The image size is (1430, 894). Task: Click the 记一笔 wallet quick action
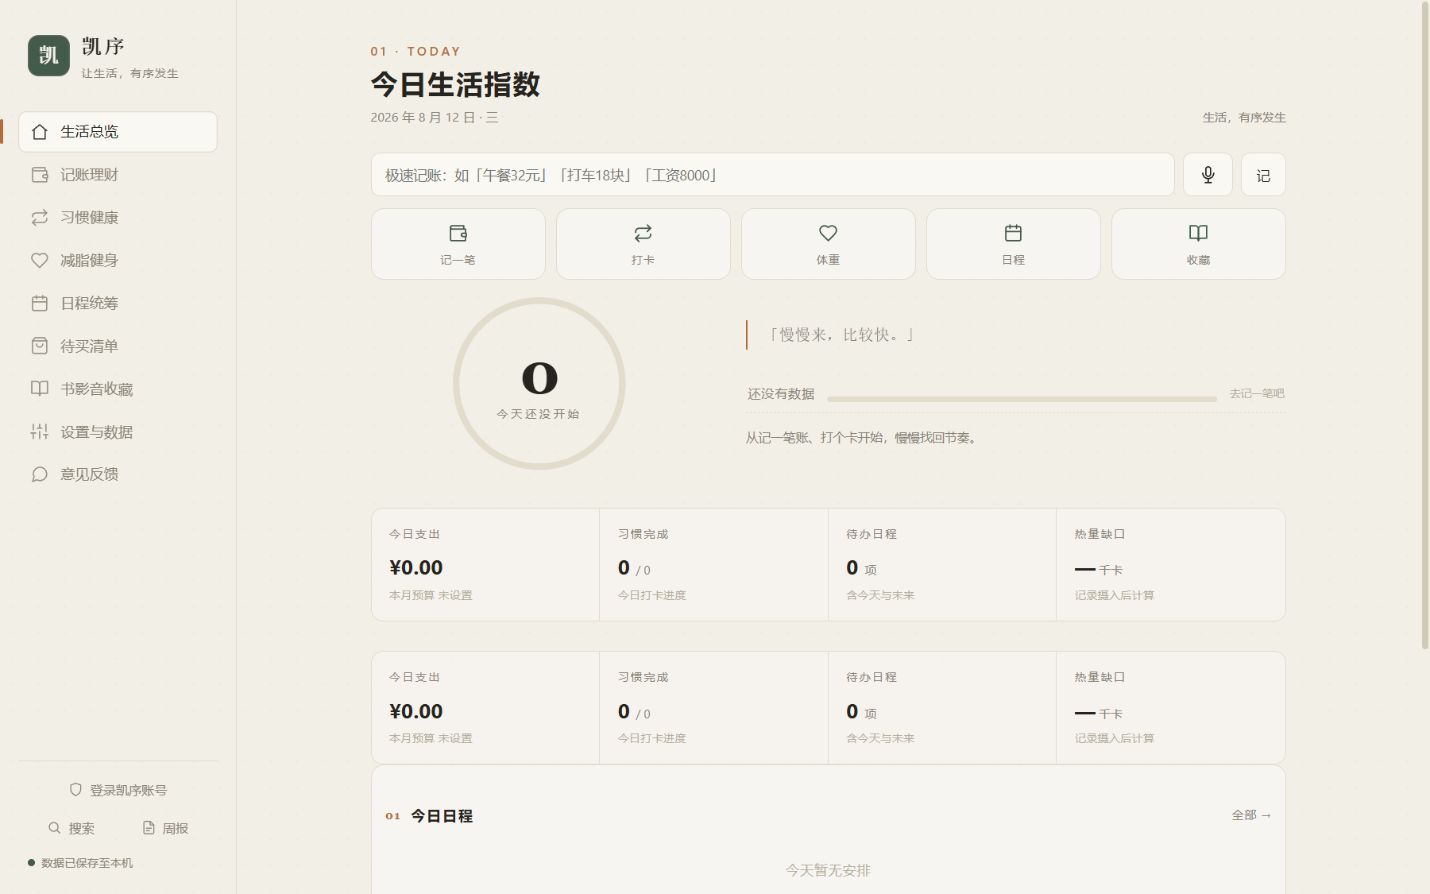(458, 244)
